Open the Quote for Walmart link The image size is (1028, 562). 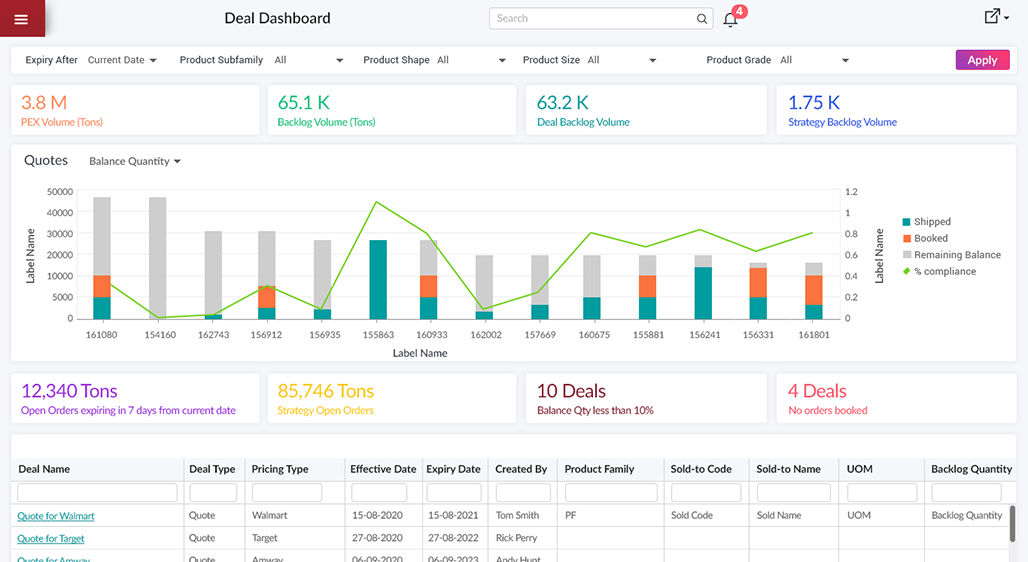[56, 516]
